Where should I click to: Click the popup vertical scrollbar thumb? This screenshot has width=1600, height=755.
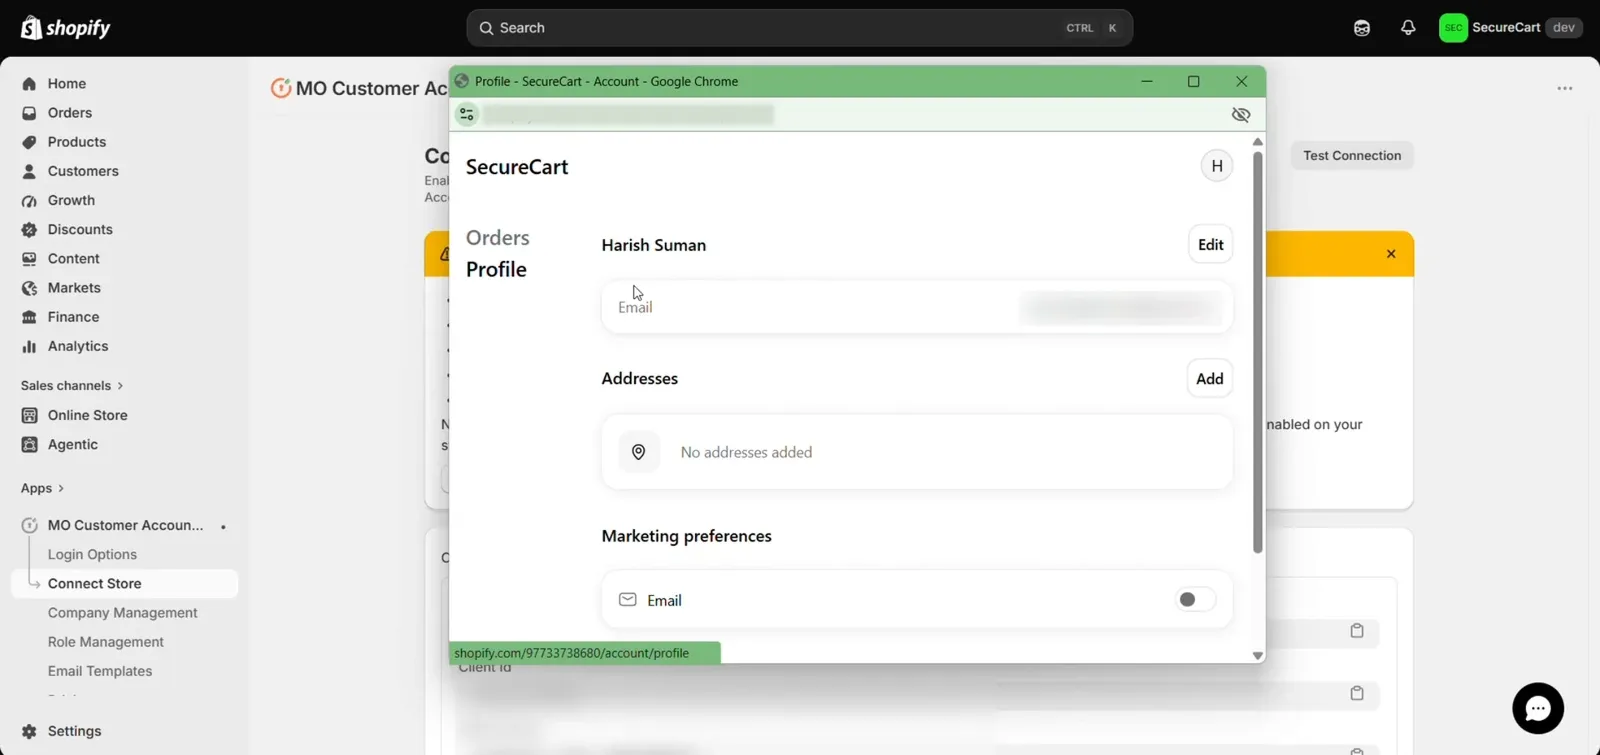pos(1258,352)
